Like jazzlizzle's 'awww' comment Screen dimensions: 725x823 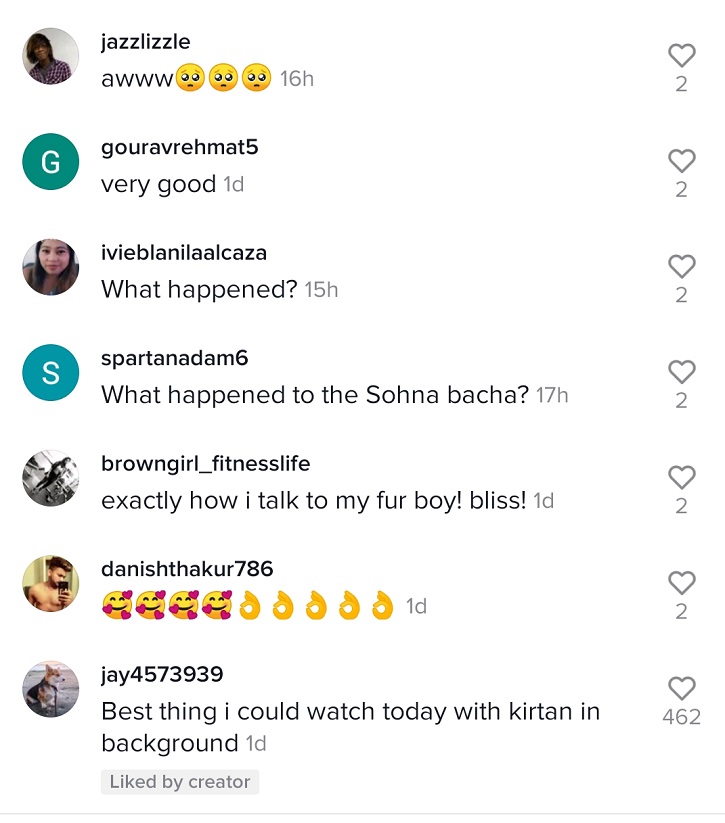681,56
